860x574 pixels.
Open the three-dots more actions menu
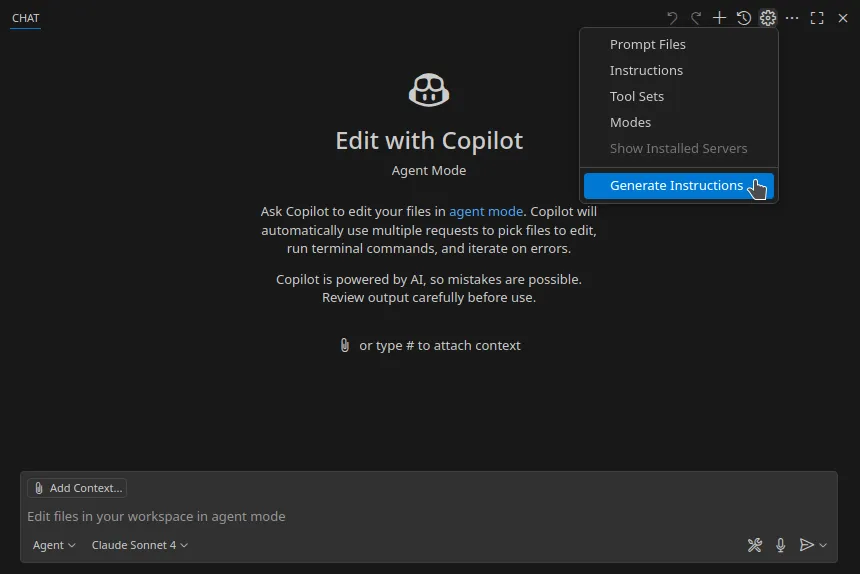coord(792,18)
